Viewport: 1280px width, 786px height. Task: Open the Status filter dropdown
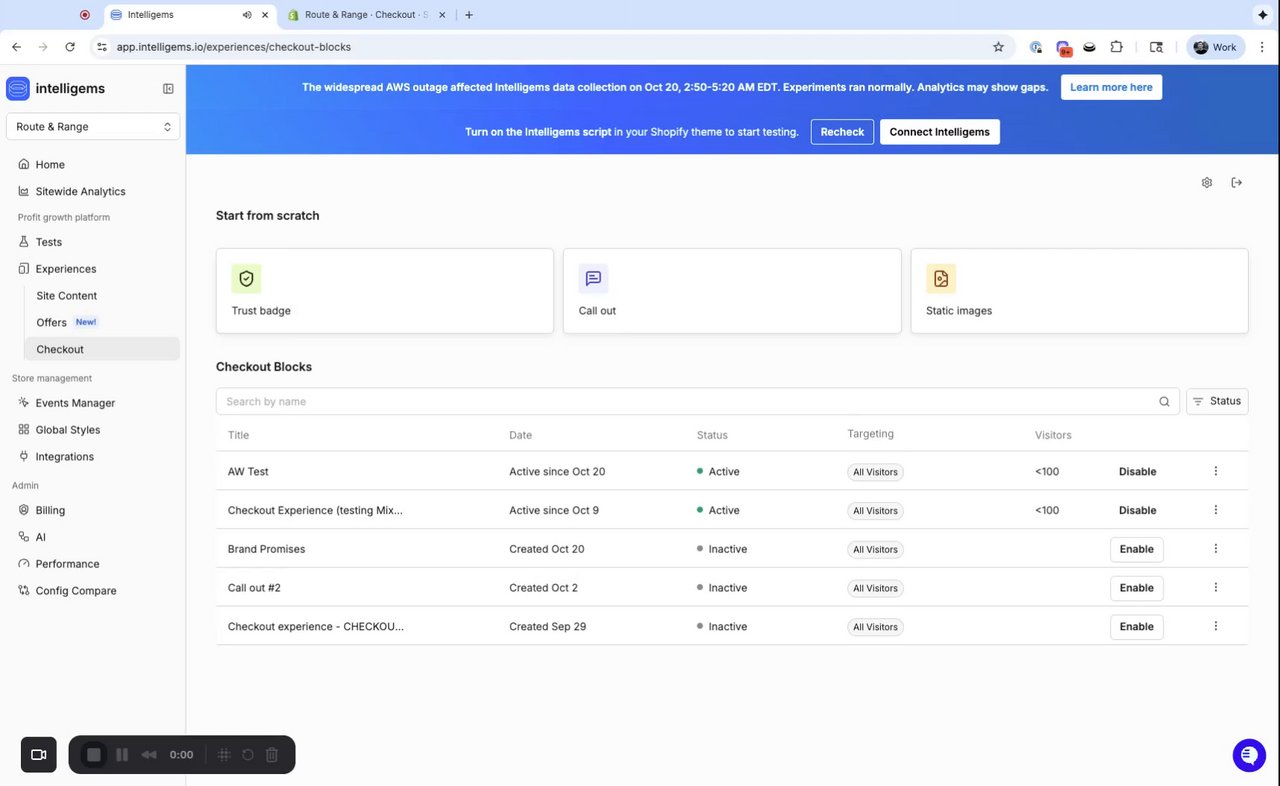pyautogui.click(x=1217, y=402)
